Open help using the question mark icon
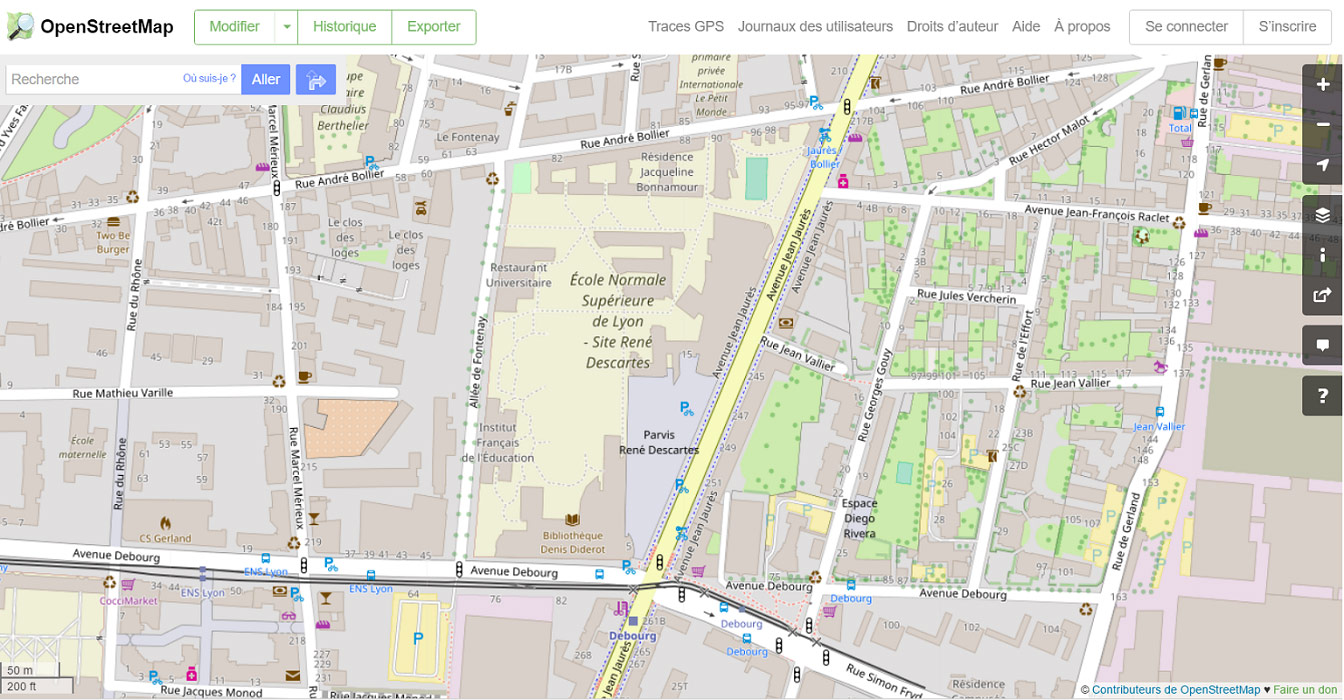1344x700 pixels. [1322, 395]
